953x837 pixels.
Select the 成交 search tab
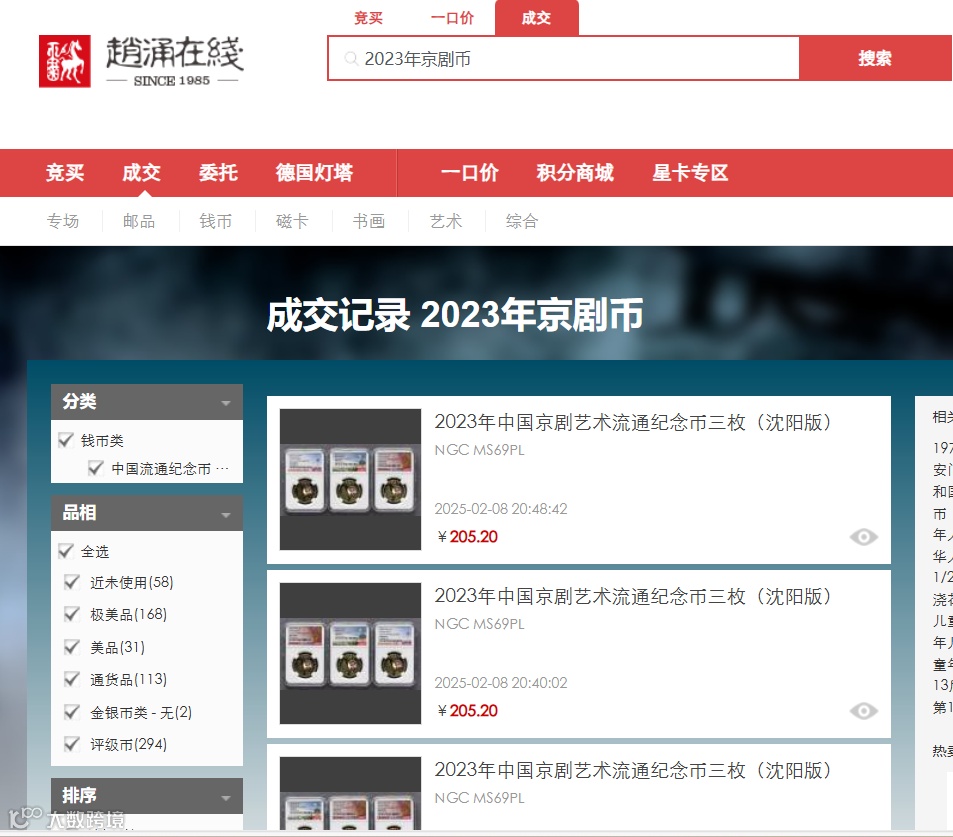coord(537,18)
